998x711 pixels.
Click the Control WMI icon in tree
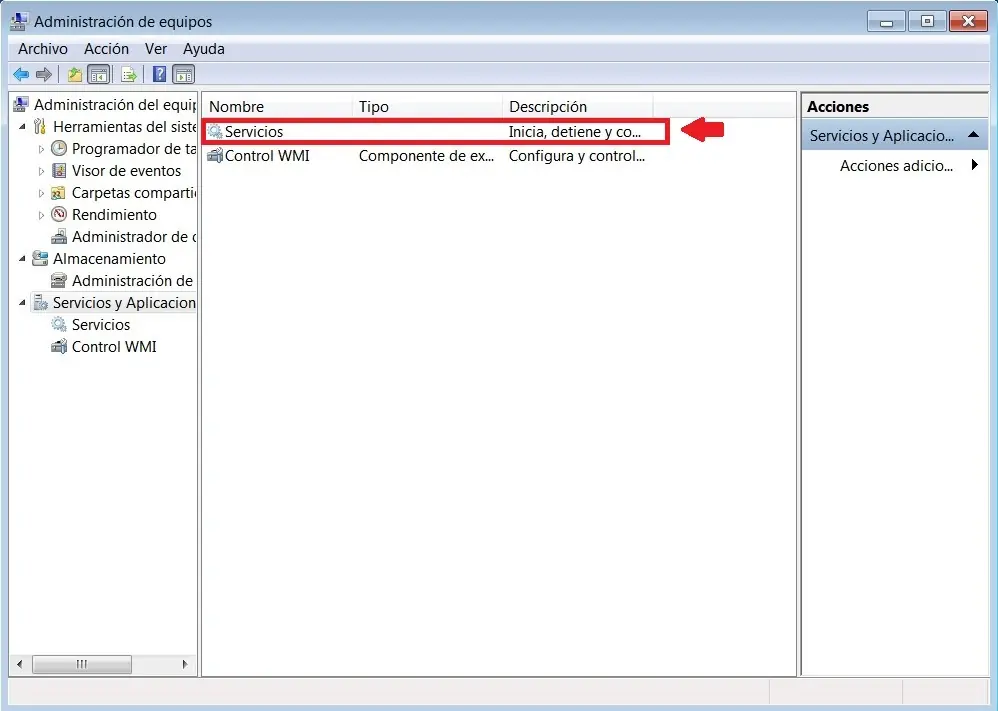(59, 346)
